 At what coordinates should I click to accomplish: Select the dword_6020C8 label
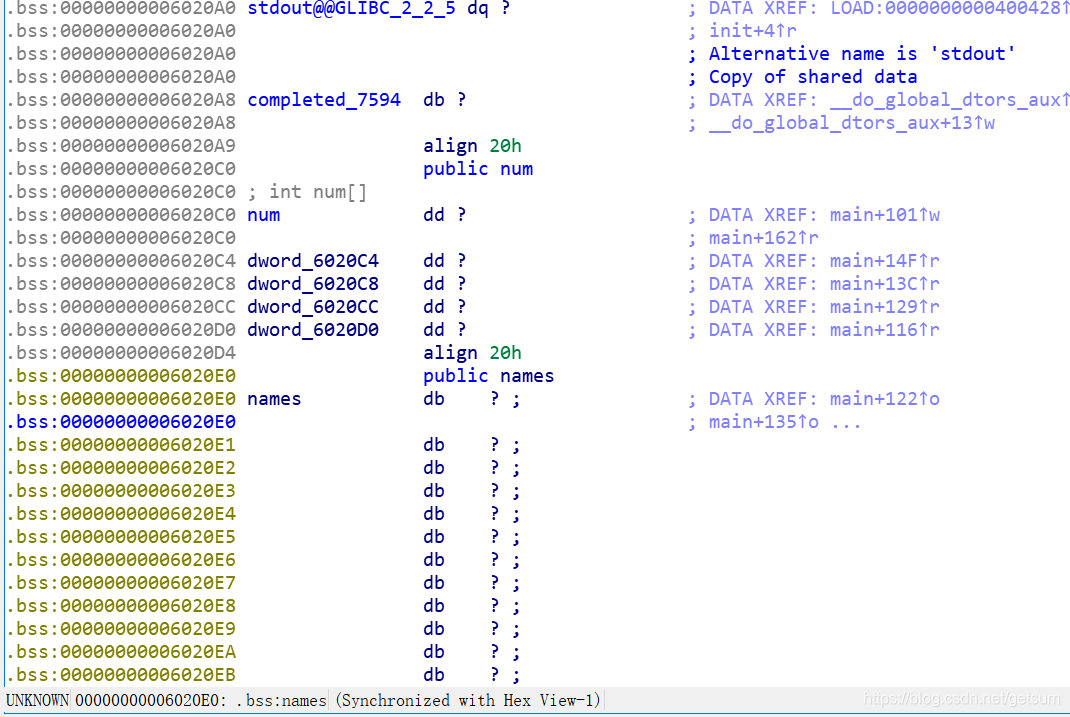[313, 284]
